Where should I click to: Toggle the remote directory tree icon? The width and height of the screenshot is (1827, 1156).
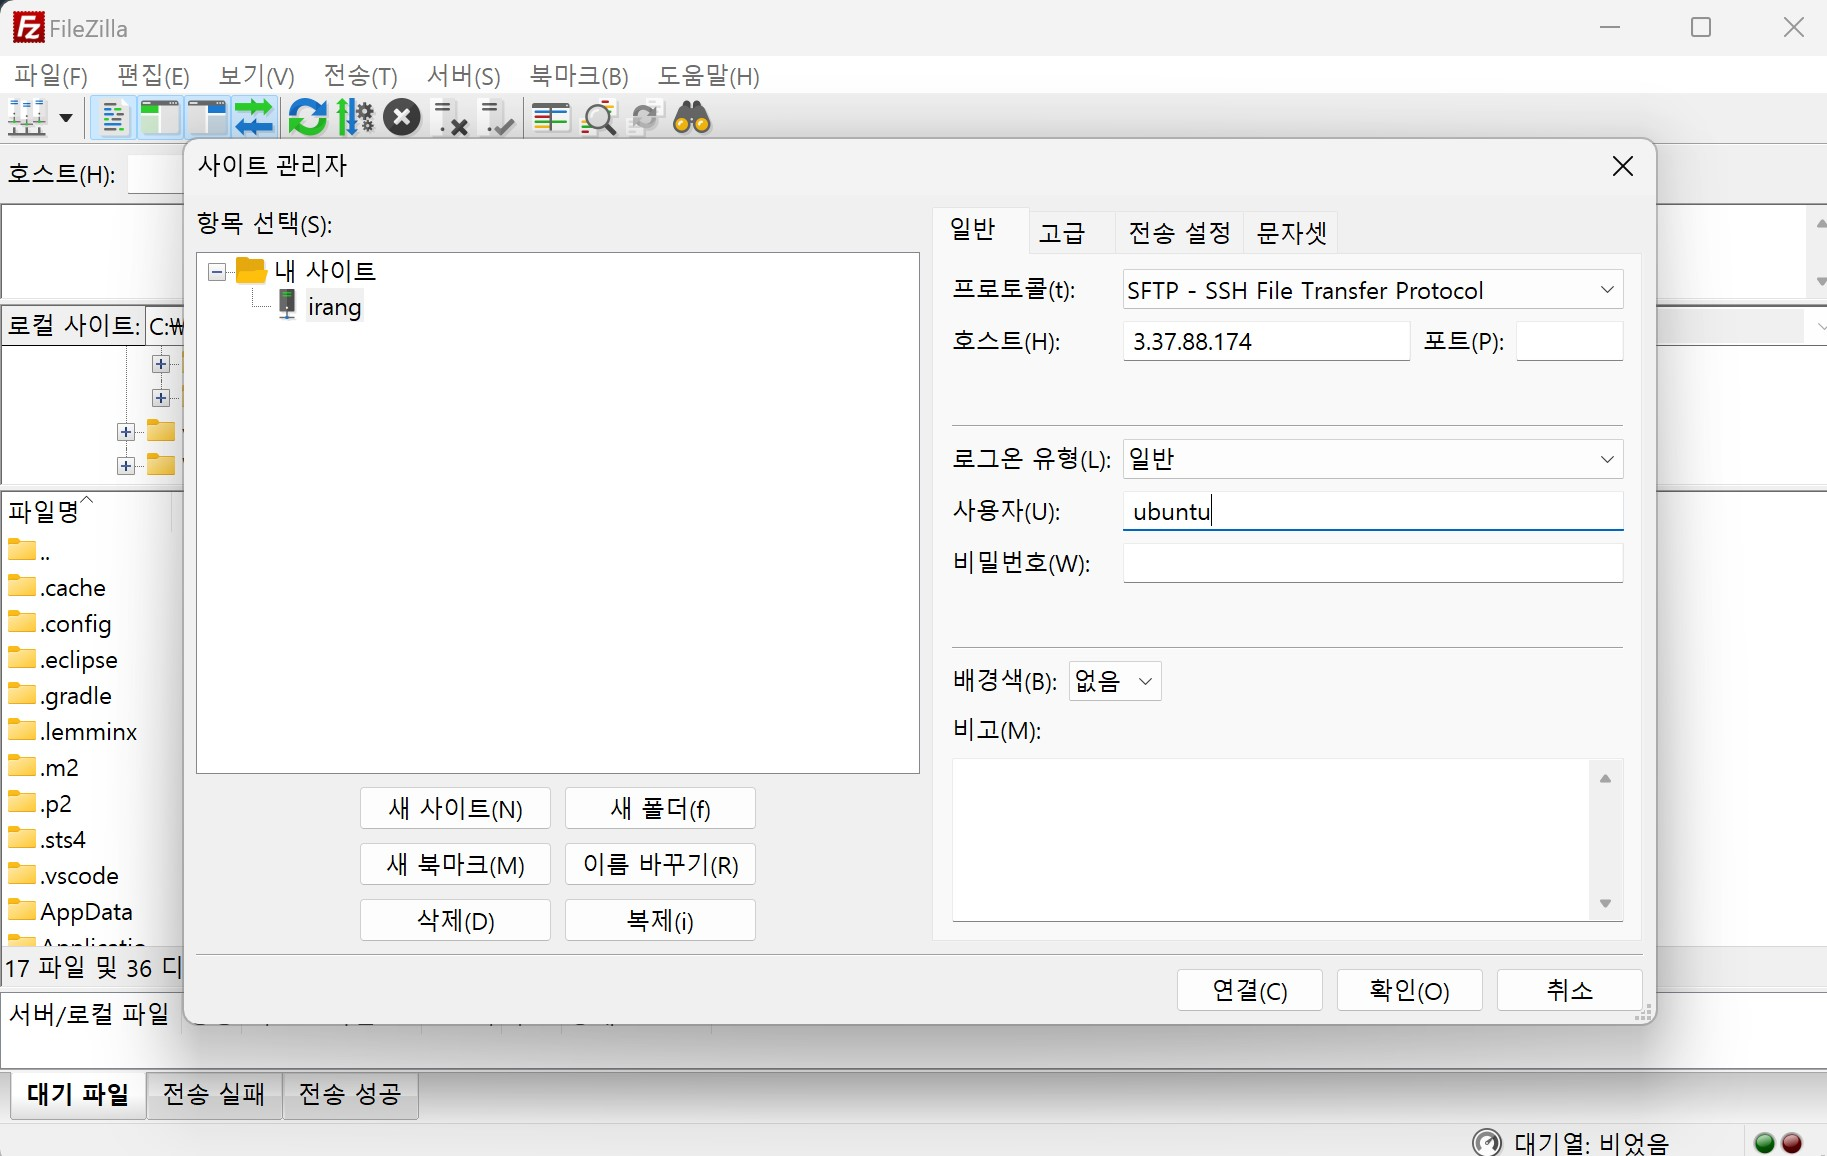point(207,118)
